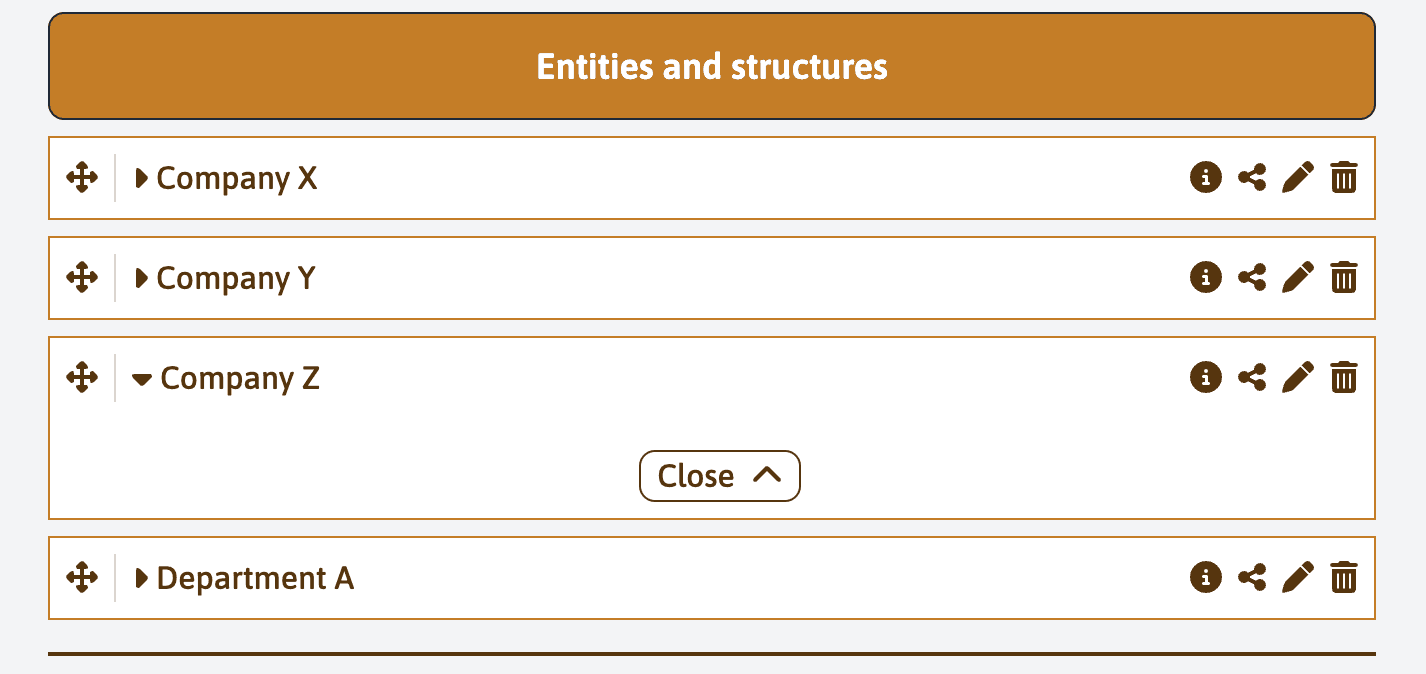This screenshot has height=674, width=1426.
Task: Expand the Department A entry
Action: (142, 577)
